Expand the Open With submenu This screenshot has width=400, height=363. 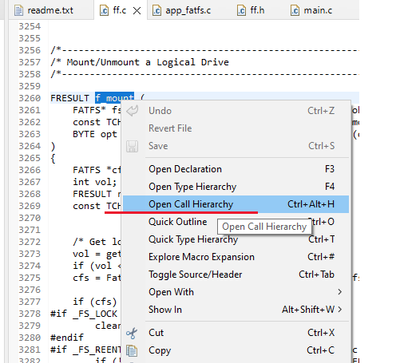[236, 292]
